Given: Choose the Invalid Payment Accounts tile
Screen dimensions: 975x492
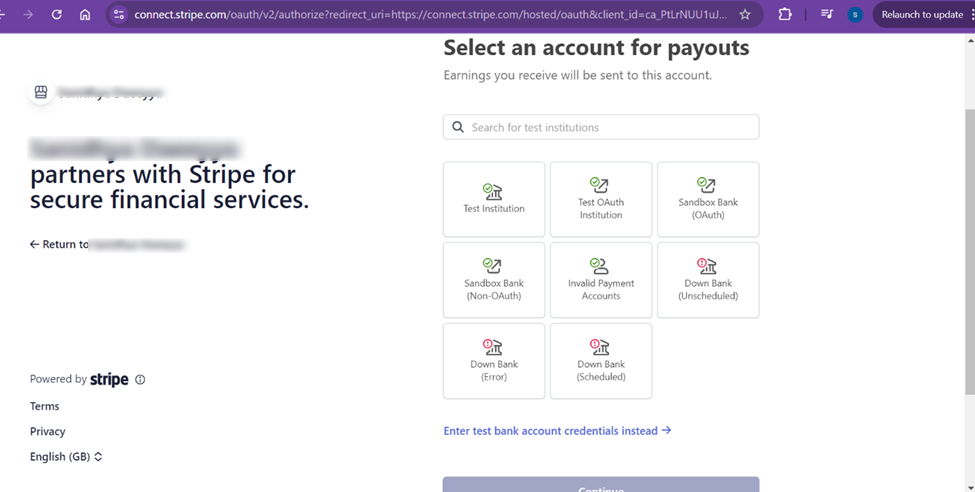Looking at the screenshot, I should [601, 280].
